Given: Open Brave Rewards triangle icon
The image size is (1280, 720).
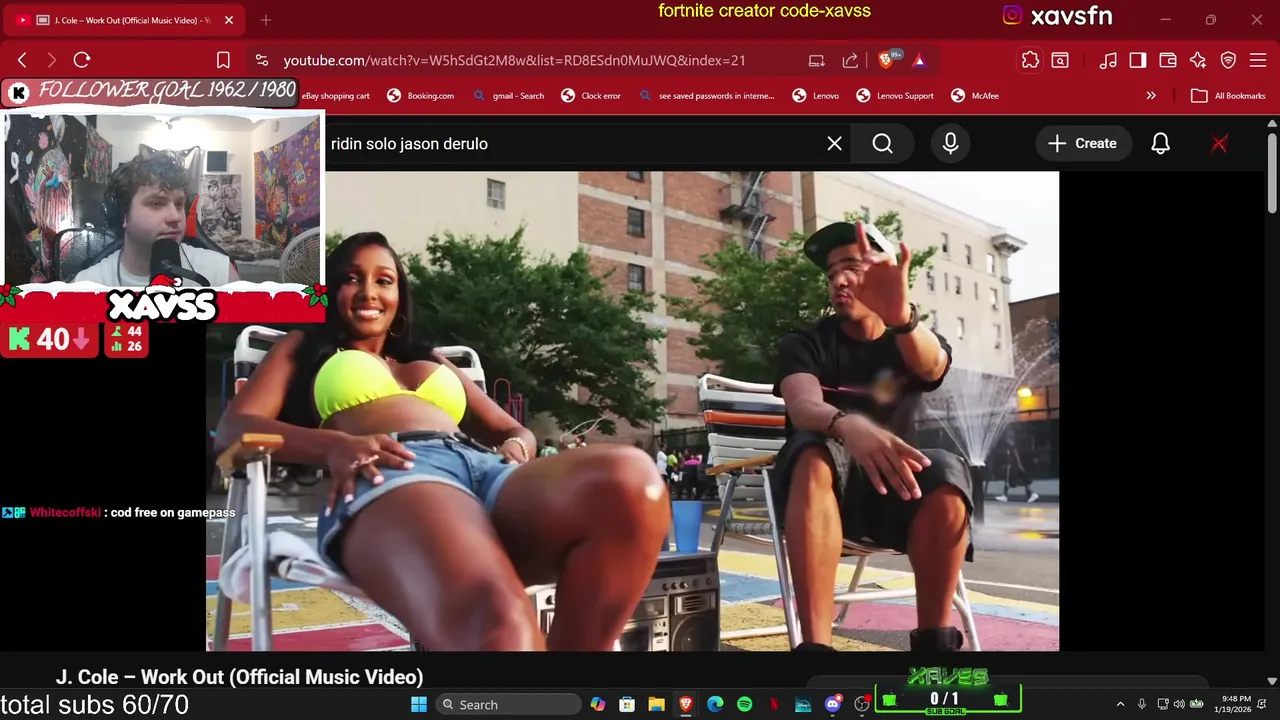Looking at the screenshot, I should click(919, 60).
